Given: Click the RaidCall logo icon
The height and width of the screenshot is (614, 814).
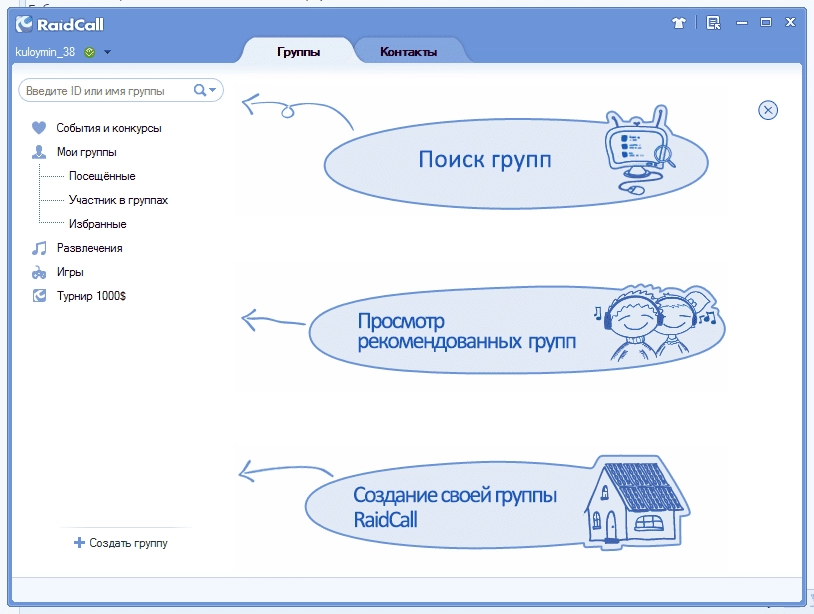Looking at the screenshot, I should click(x=24, y=24).
